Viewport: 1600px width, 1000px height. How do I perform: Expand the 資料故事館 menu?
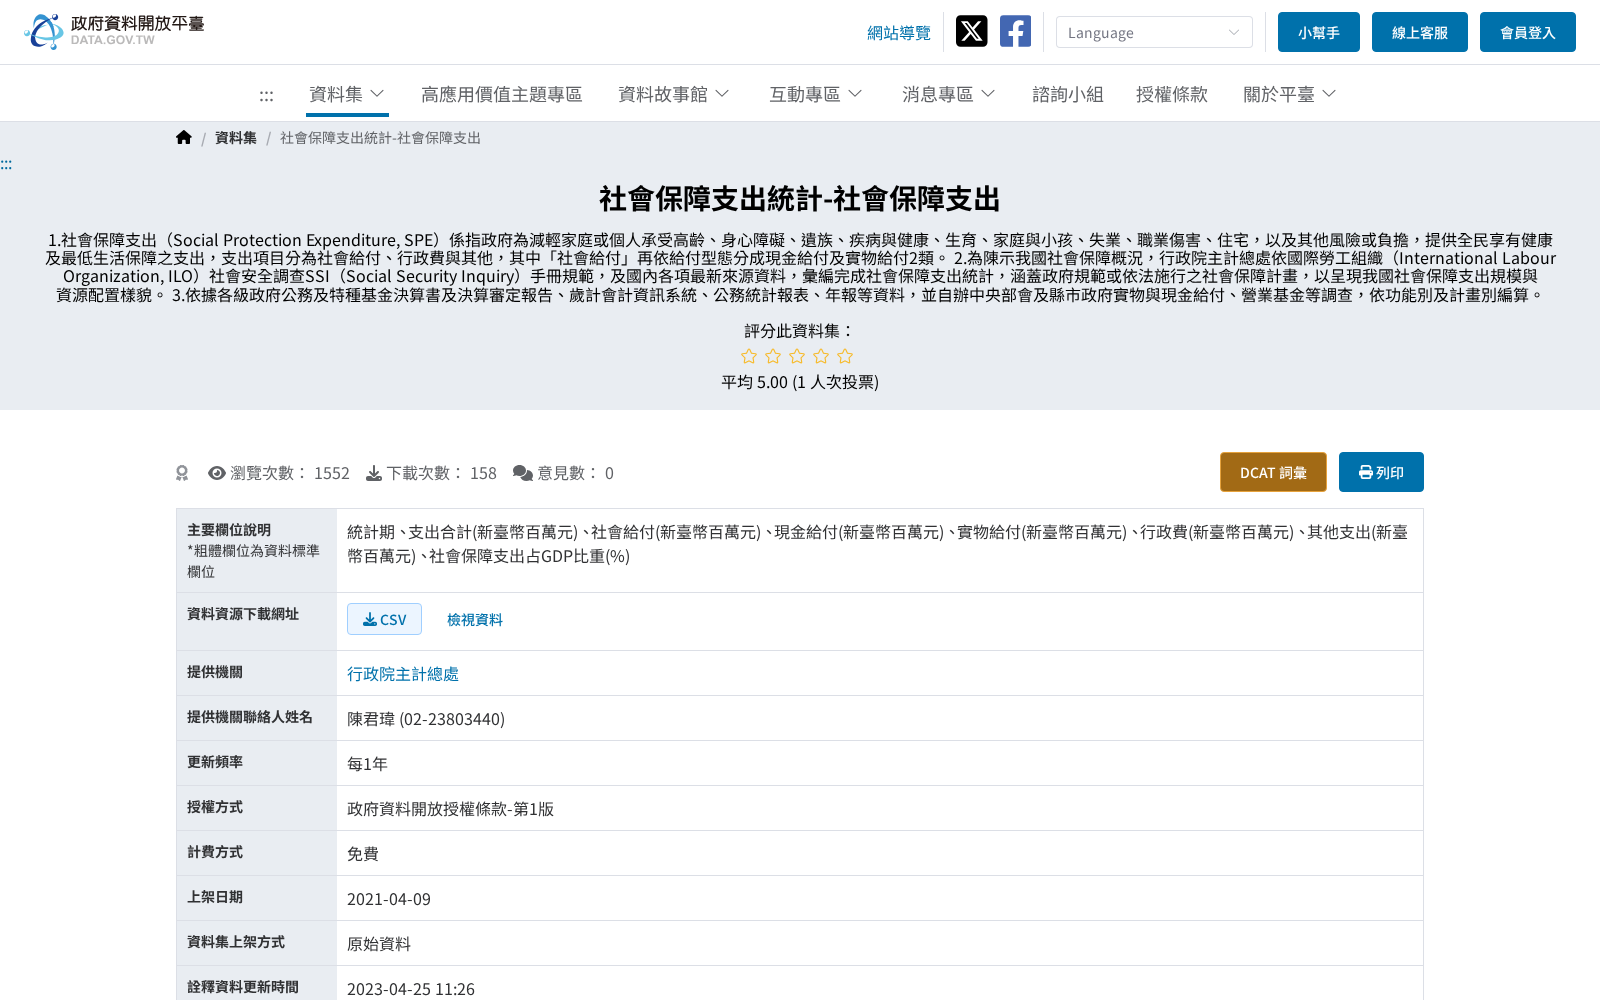click(x=673, y=94)
